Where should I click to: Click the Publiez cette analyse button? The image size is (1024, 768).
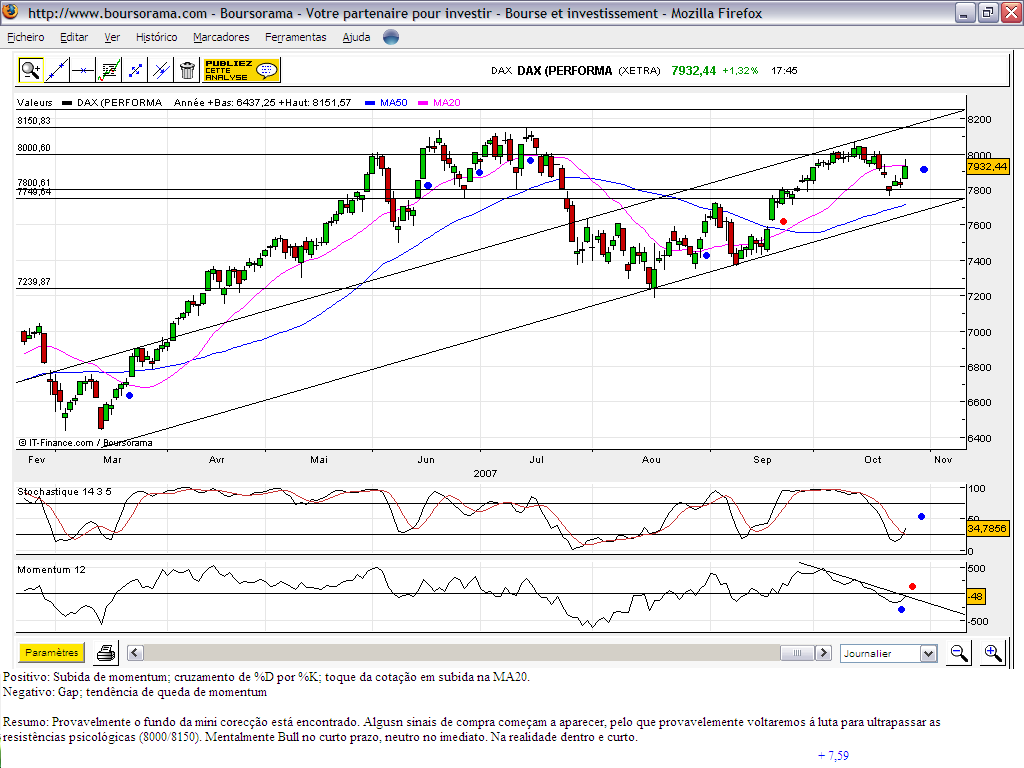pyautogui.click(x=241, y=70)
